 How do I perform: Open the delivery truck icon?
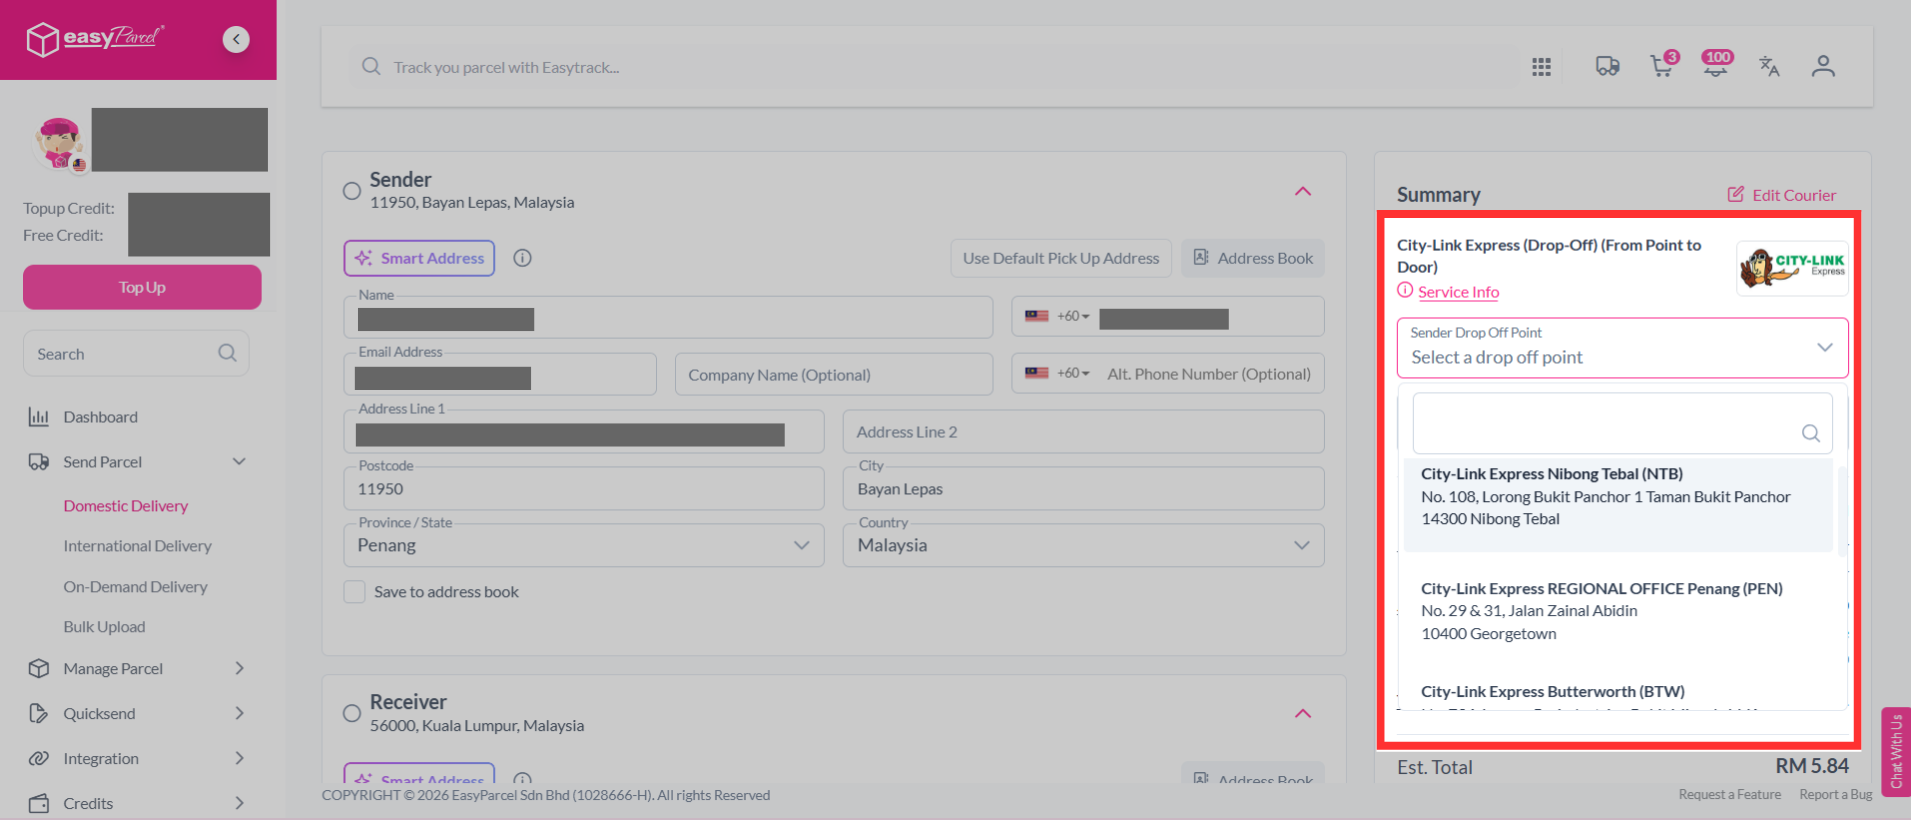[1607, 67]
